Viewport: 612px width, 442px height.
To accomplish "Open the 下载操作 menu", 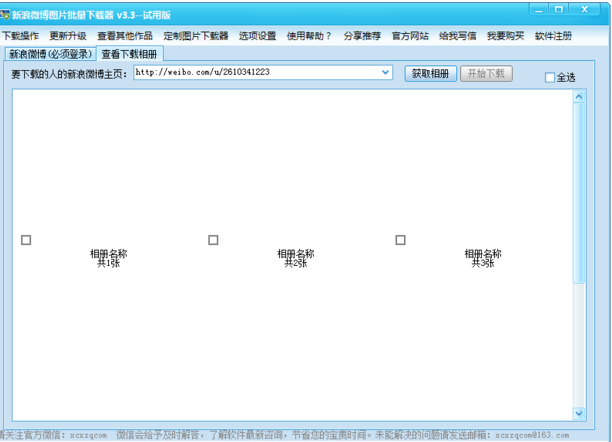I will 21,36.
